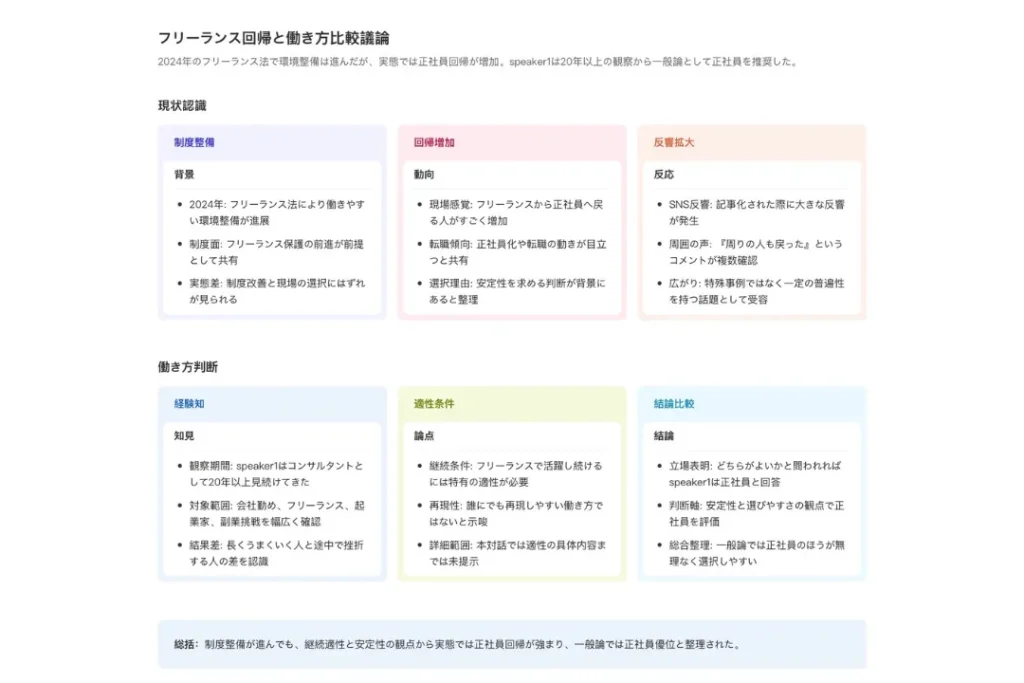This screenshot has width=1024, height=683.
Task: Click bullet 周囲の声: 『周りの人も戻った』
Action: [756, 252]
